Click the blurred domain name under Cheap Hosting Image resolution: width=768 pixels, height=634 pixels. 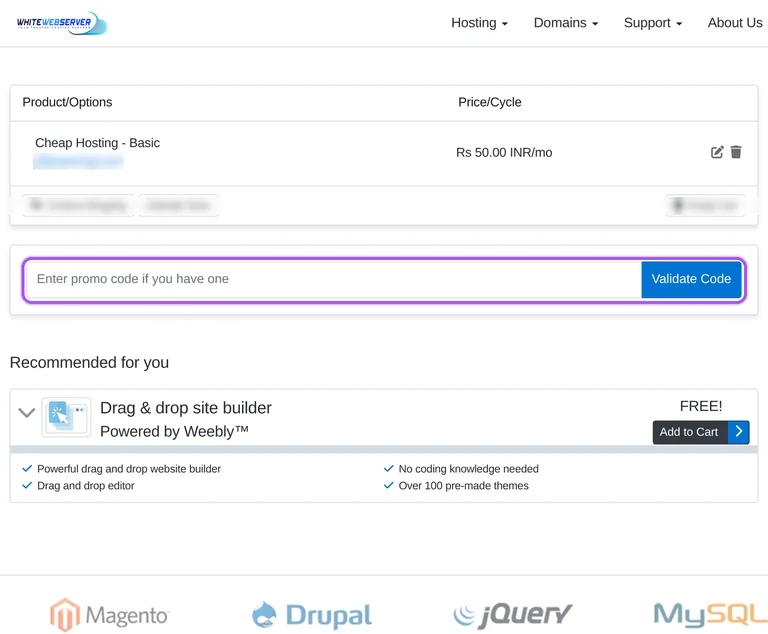coord(78,161)
